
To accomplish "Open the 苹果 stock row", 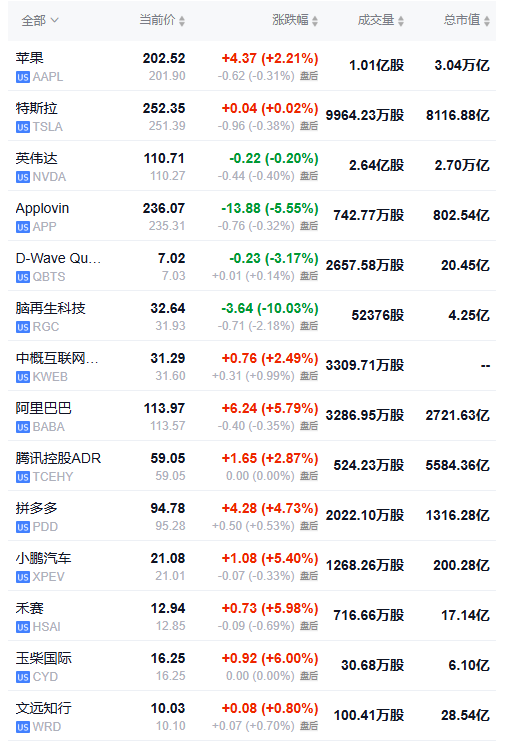I will pyautogui.click(x=252, y=66).
